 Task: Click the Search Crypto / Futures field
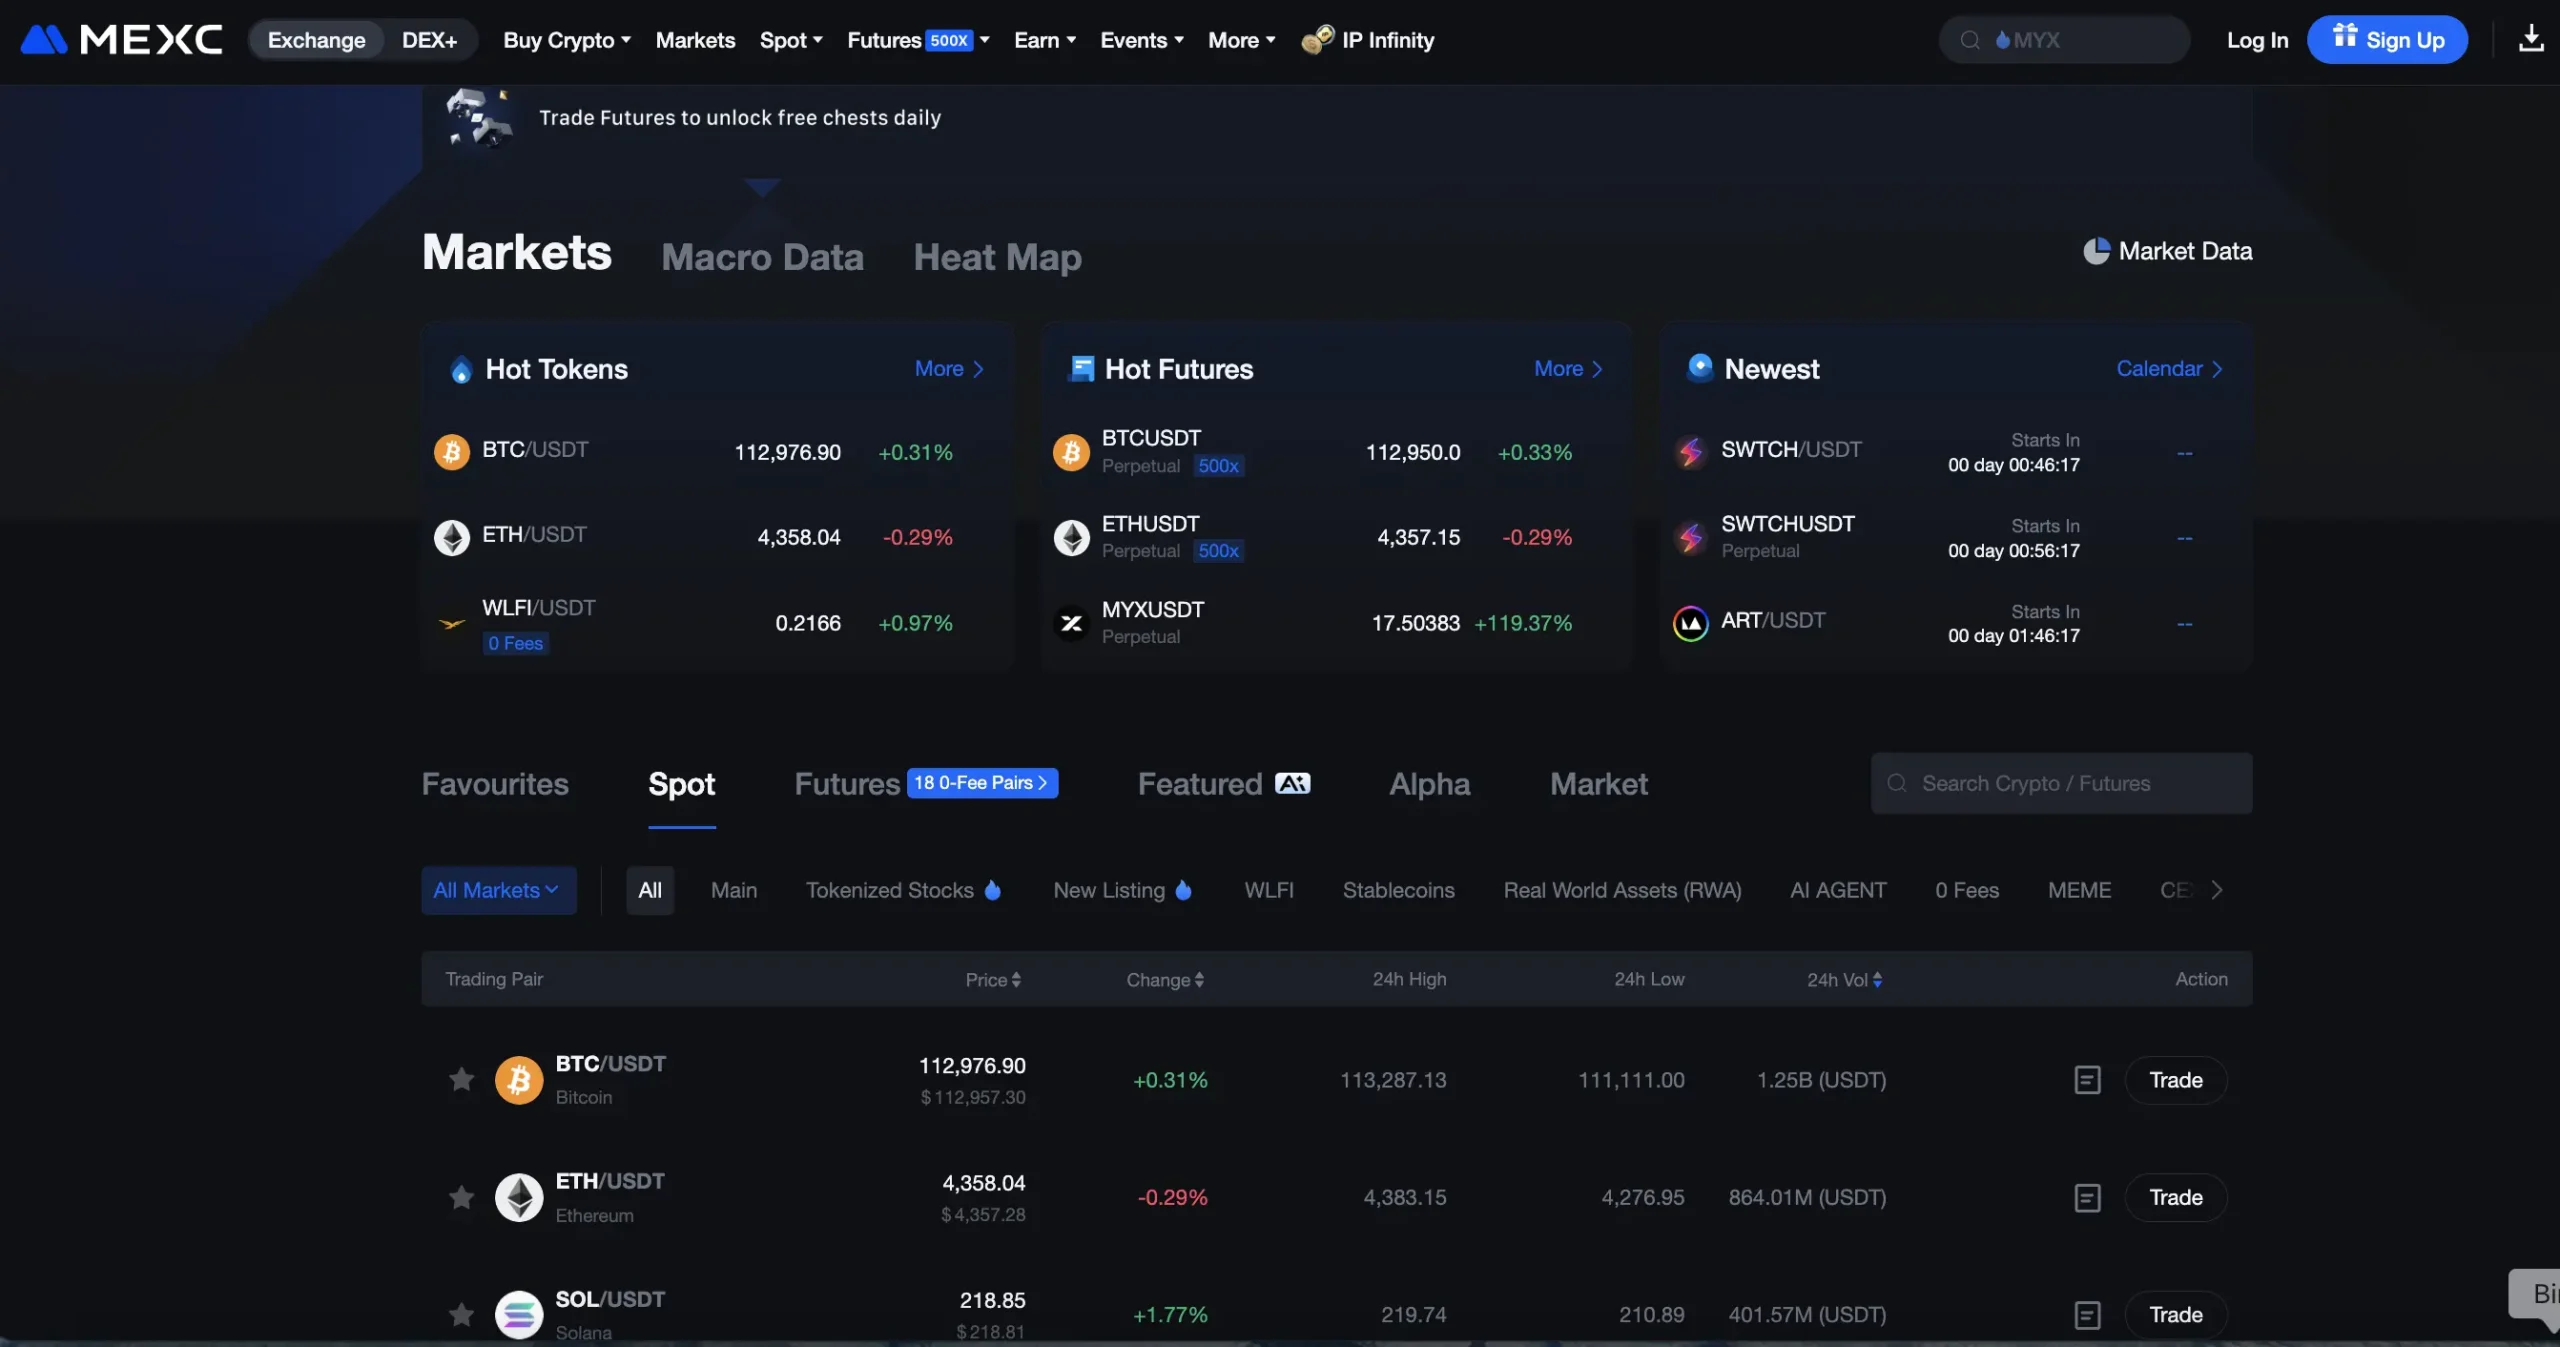click(2061, 783)
